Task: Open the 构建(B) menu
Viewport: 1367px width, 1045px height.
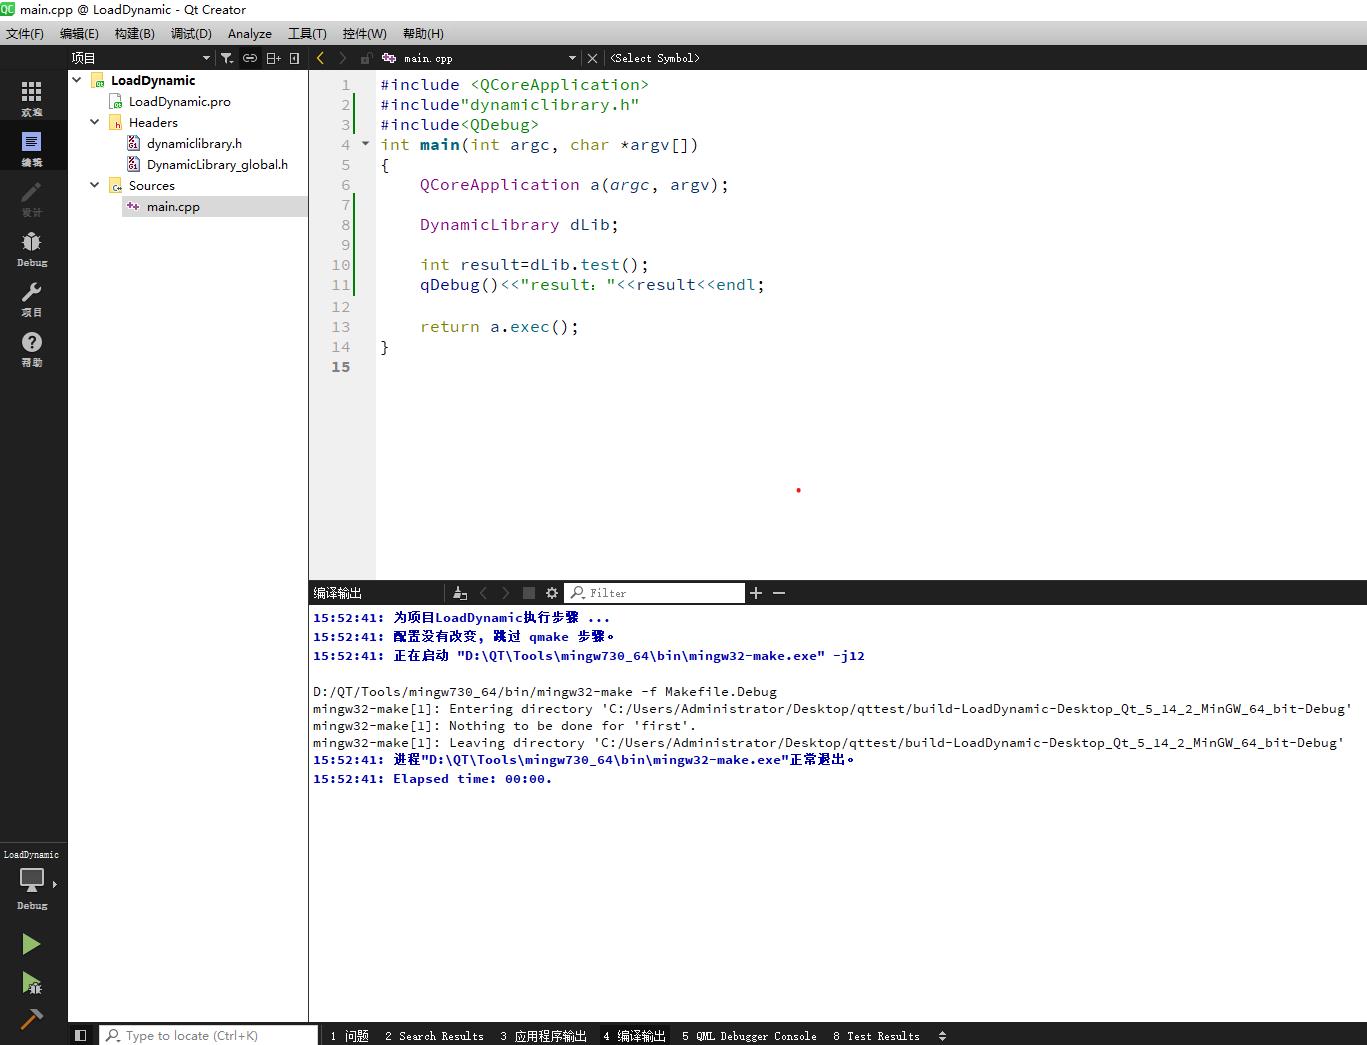Action: click(134, 33)
